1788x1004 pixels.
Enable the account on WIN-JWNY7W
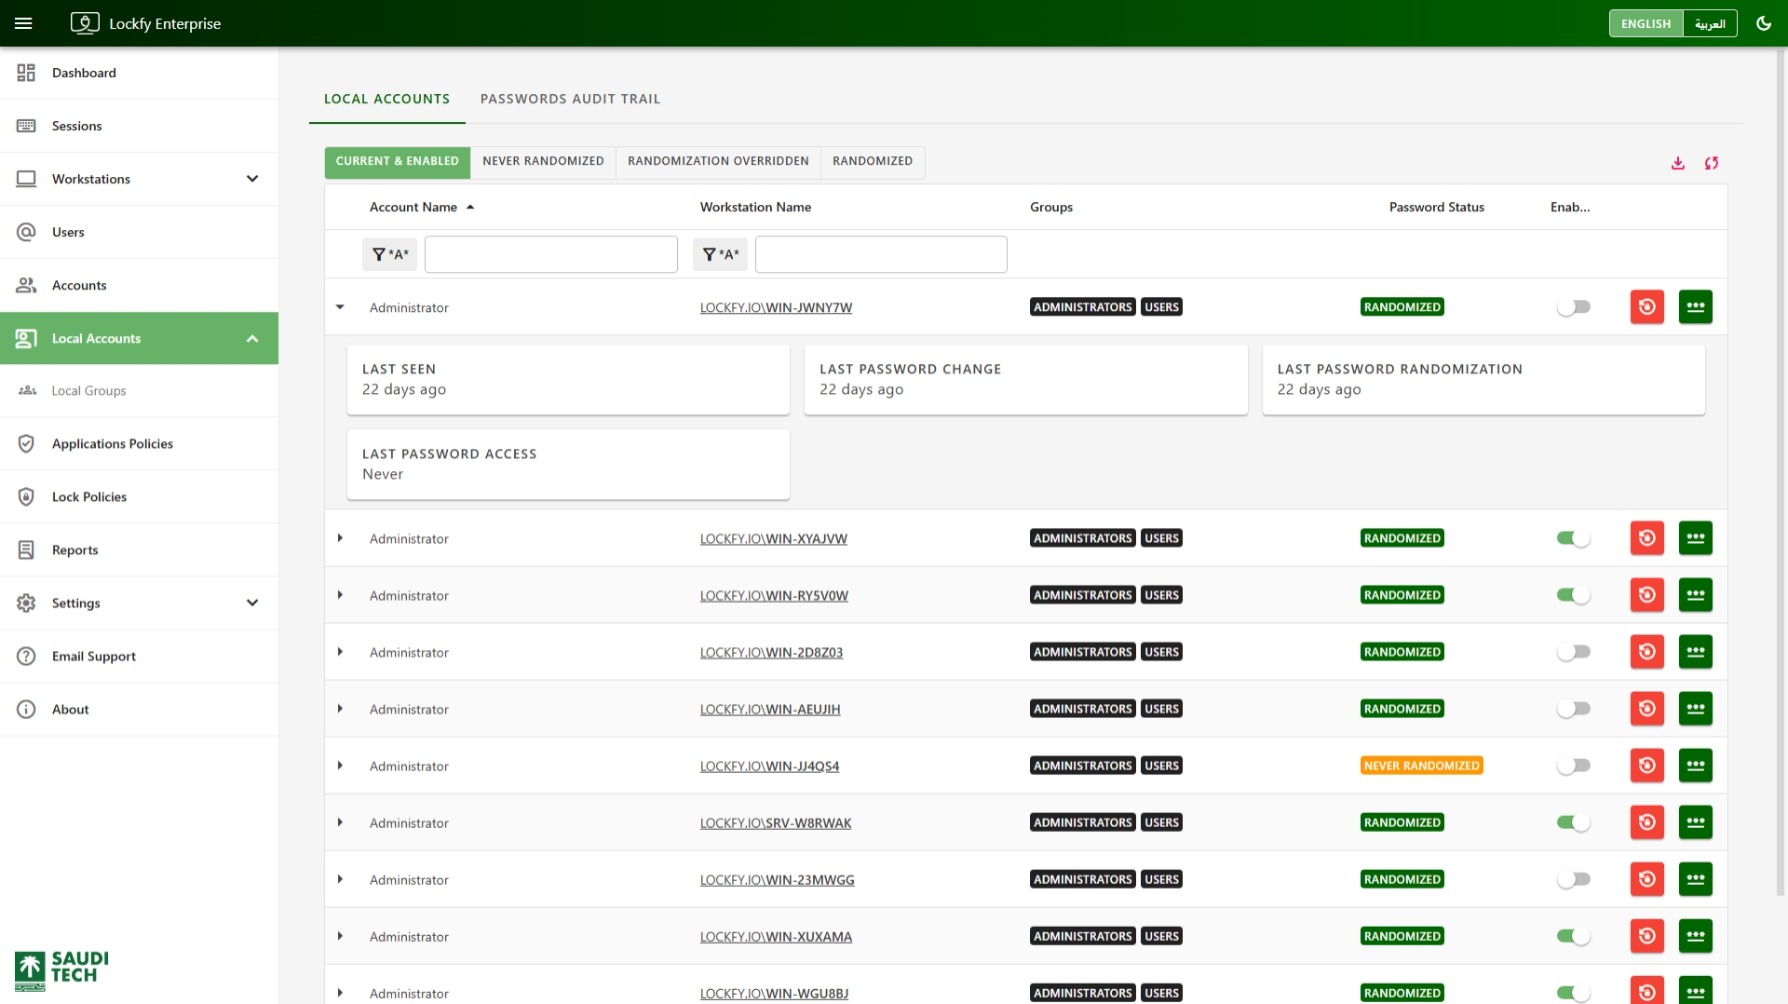(1573, 307)
